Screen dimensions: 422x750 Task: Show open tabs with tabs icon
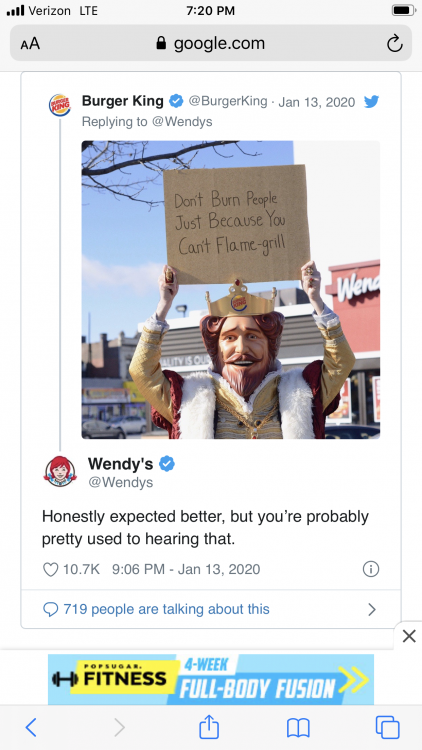coord(388,728)
